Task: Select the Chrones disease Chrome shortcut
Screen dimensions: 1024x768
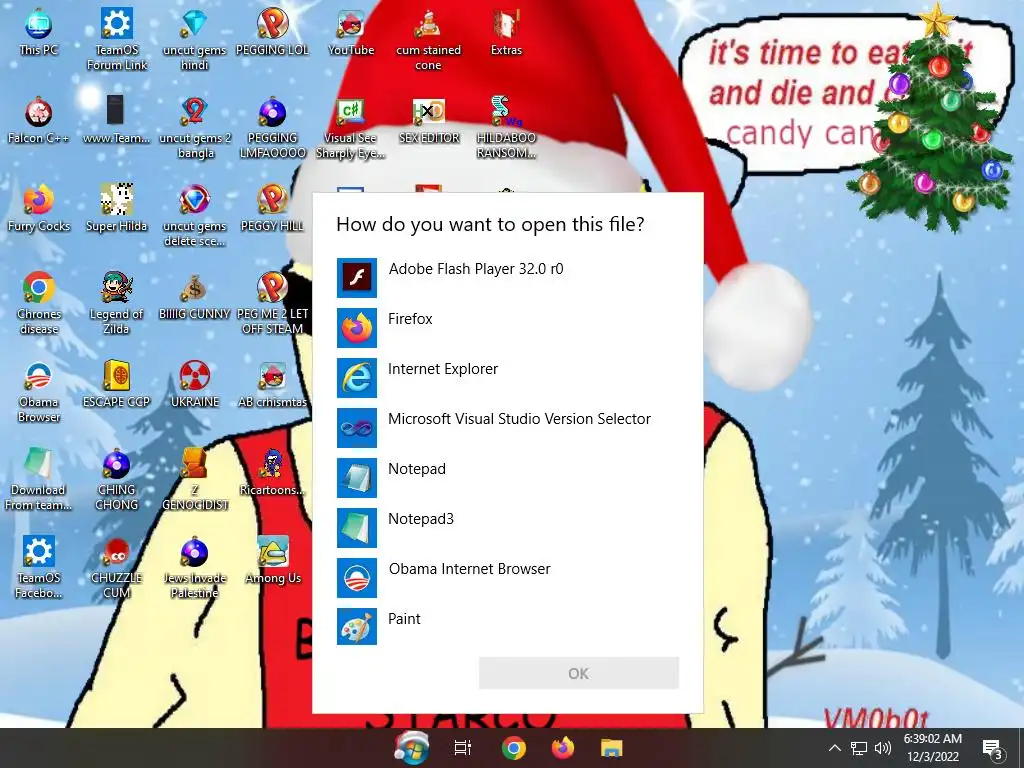Action: [x=39, y=302]
